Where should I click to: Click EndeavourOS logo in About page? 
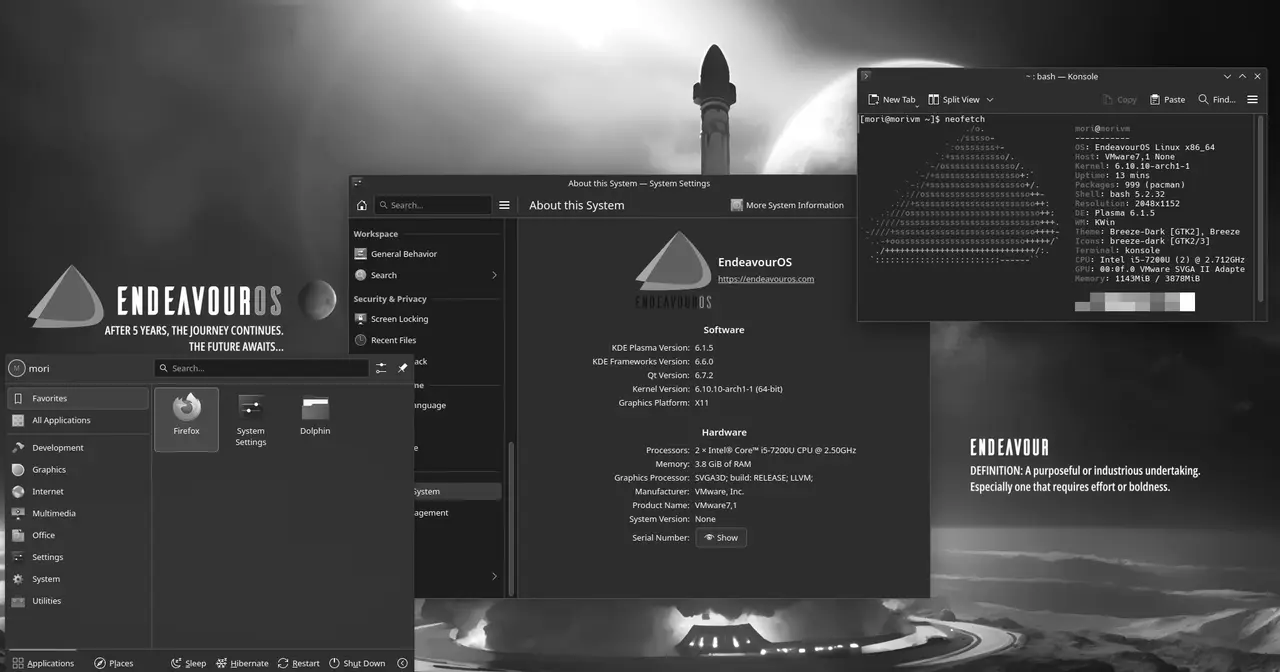(x=674, y=270)
